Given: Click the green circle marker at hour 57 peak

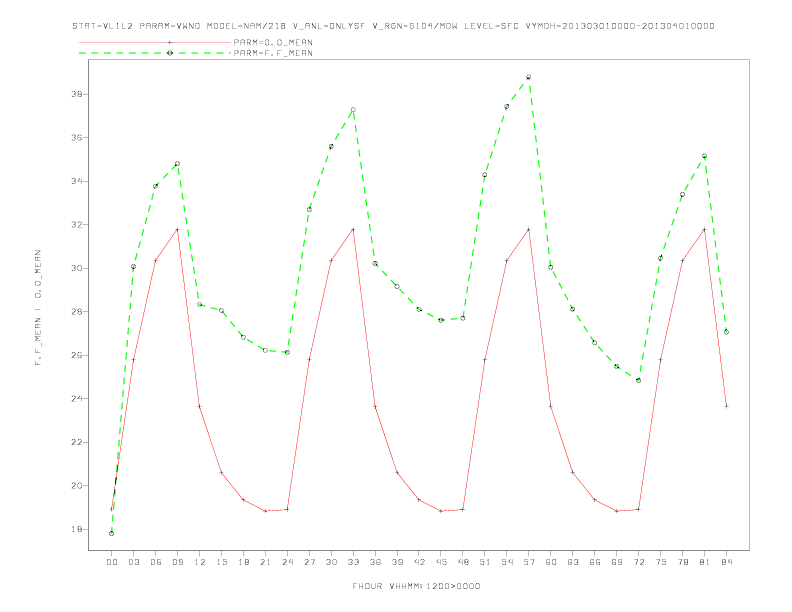Looking at the screenshot, I should coord(529,77).
